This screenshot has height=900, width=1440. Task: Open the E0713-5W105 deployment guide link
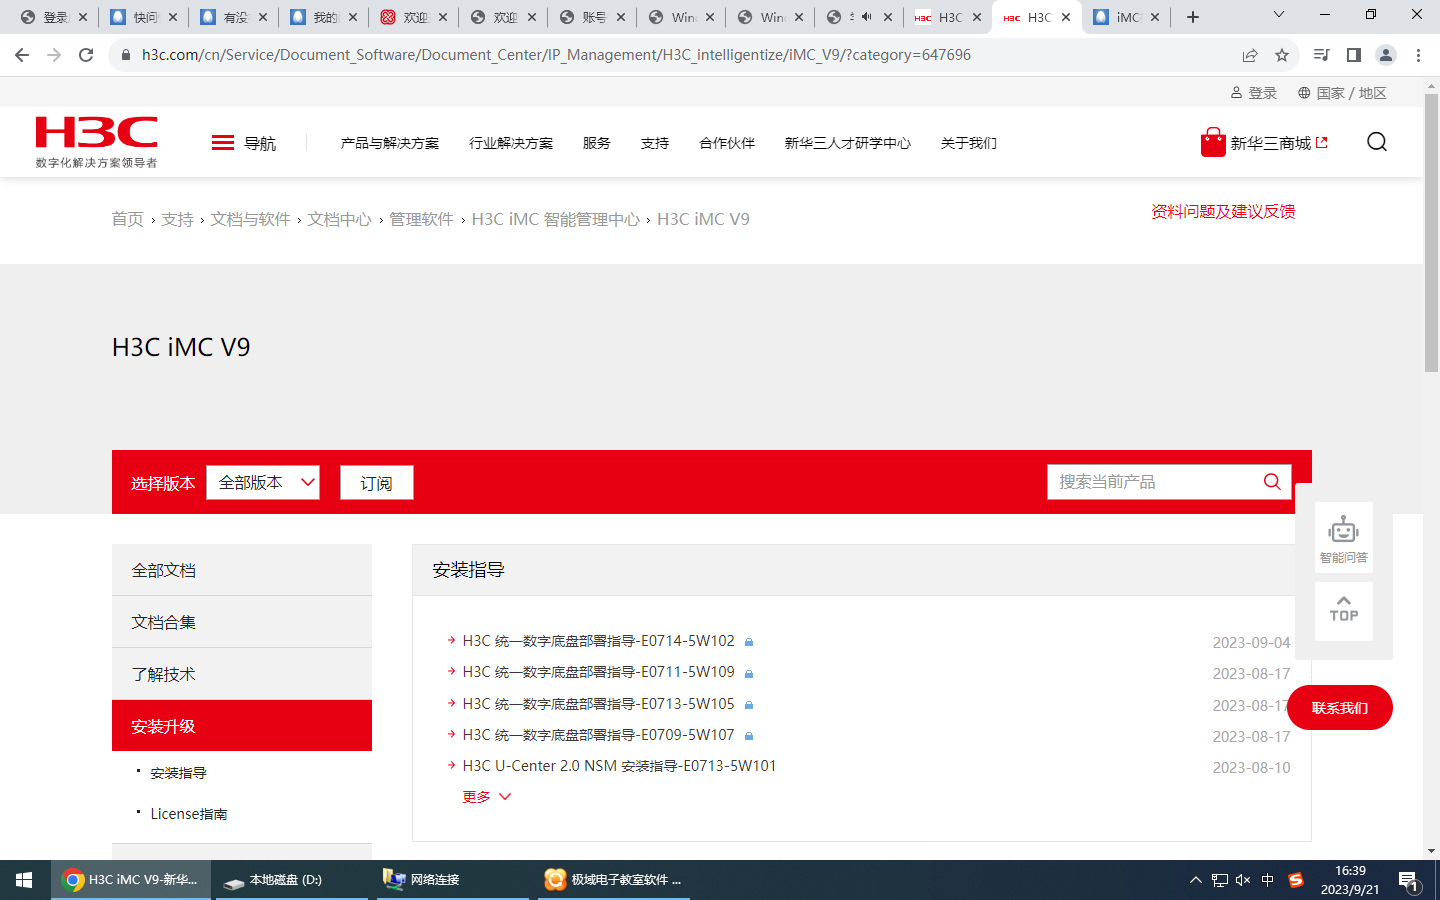click(x=598, y=704)
